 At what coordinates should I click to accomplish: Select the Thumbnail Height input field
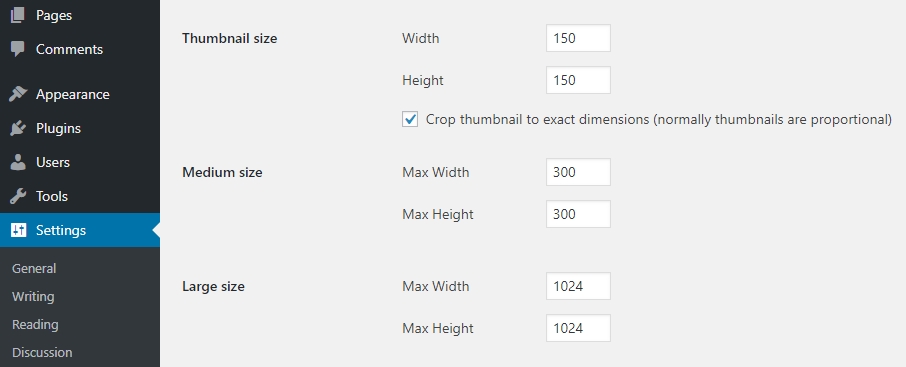click(578, 80)
